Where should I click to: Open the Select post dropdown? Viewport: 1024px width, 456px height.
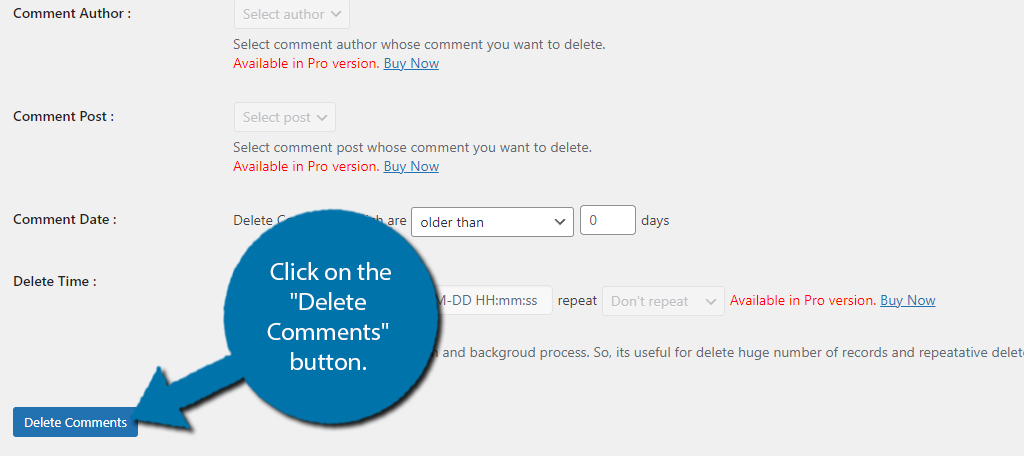pos(285,117)
